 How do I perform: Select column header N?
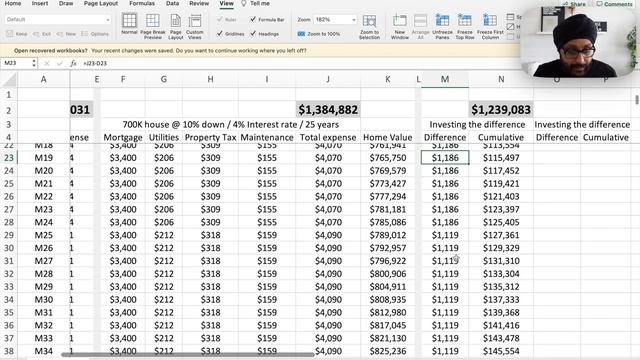coord(501,79)
